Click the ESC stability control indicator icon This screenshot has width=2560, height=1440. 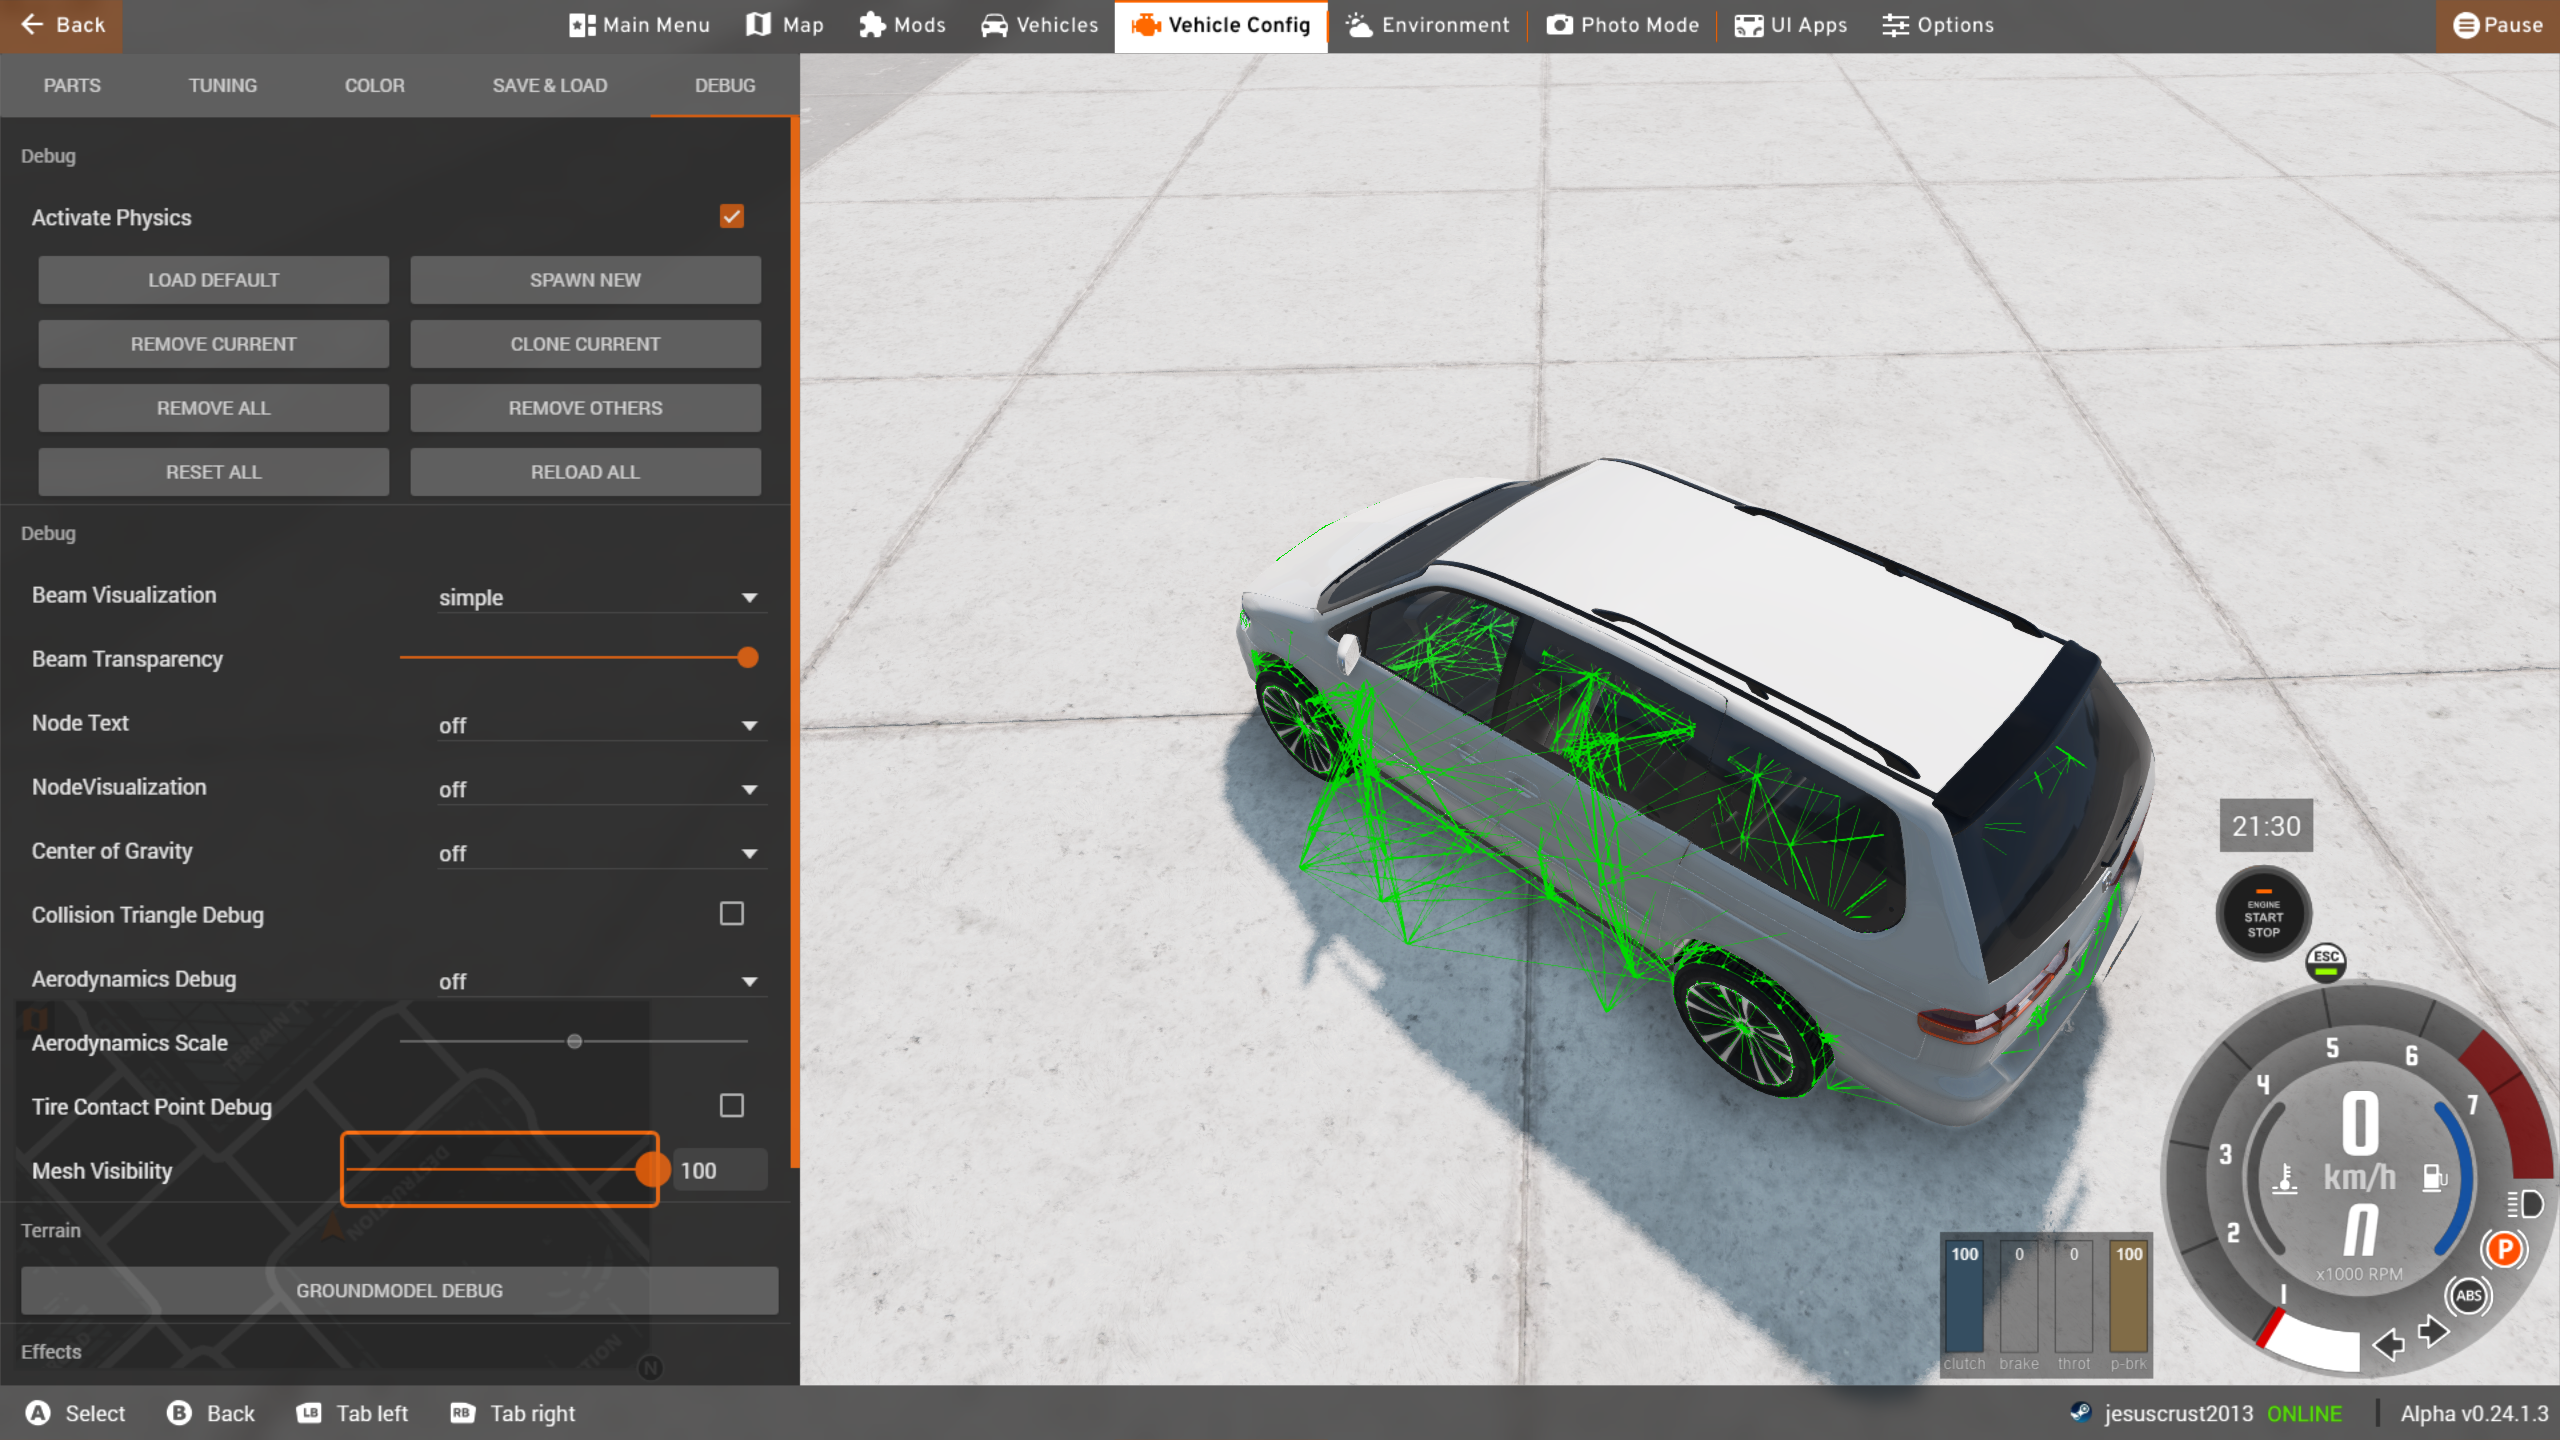2325,962
